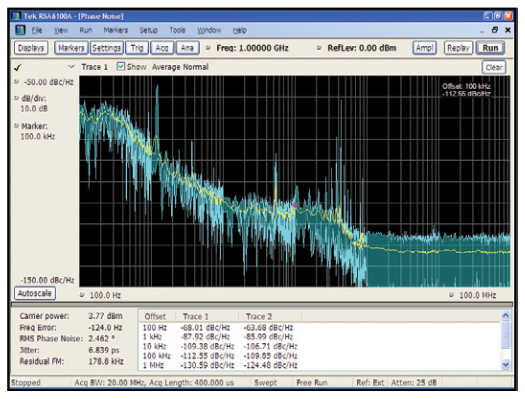The width and height of the screenshot is (525, 399).
Task: Select the start offset 100.0 Hz knob icon
Action: tap(82, 295)
